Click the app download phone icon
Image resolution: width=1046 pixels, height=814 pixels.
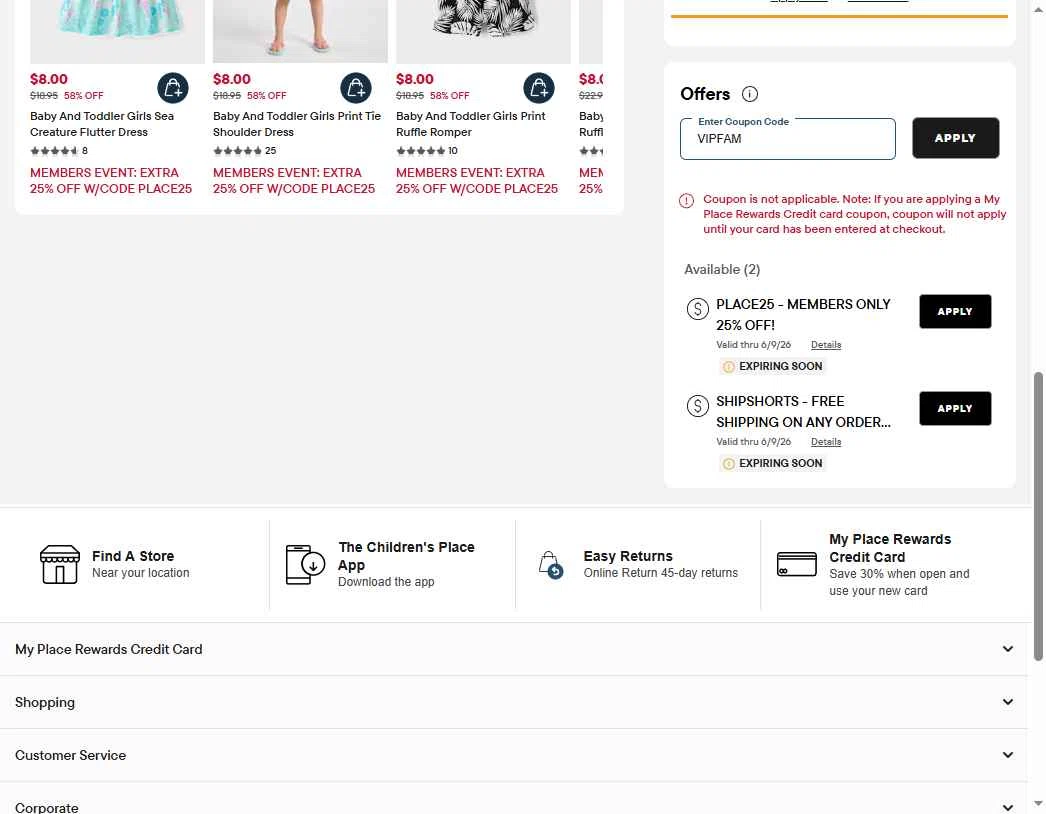point(305,564)
